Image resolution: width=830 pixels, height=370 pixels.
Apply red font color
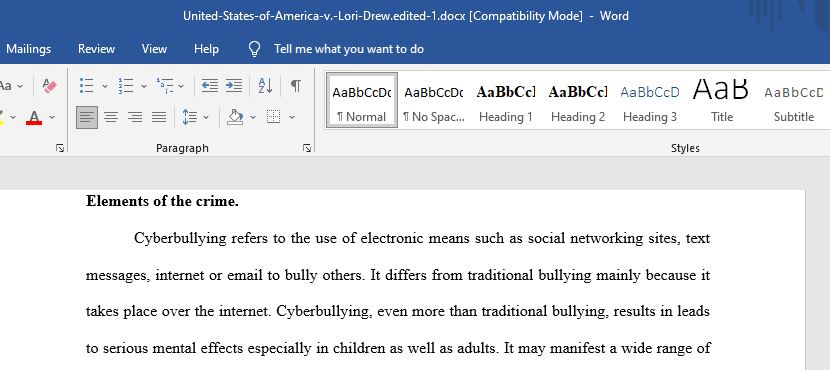pos(34,117)
